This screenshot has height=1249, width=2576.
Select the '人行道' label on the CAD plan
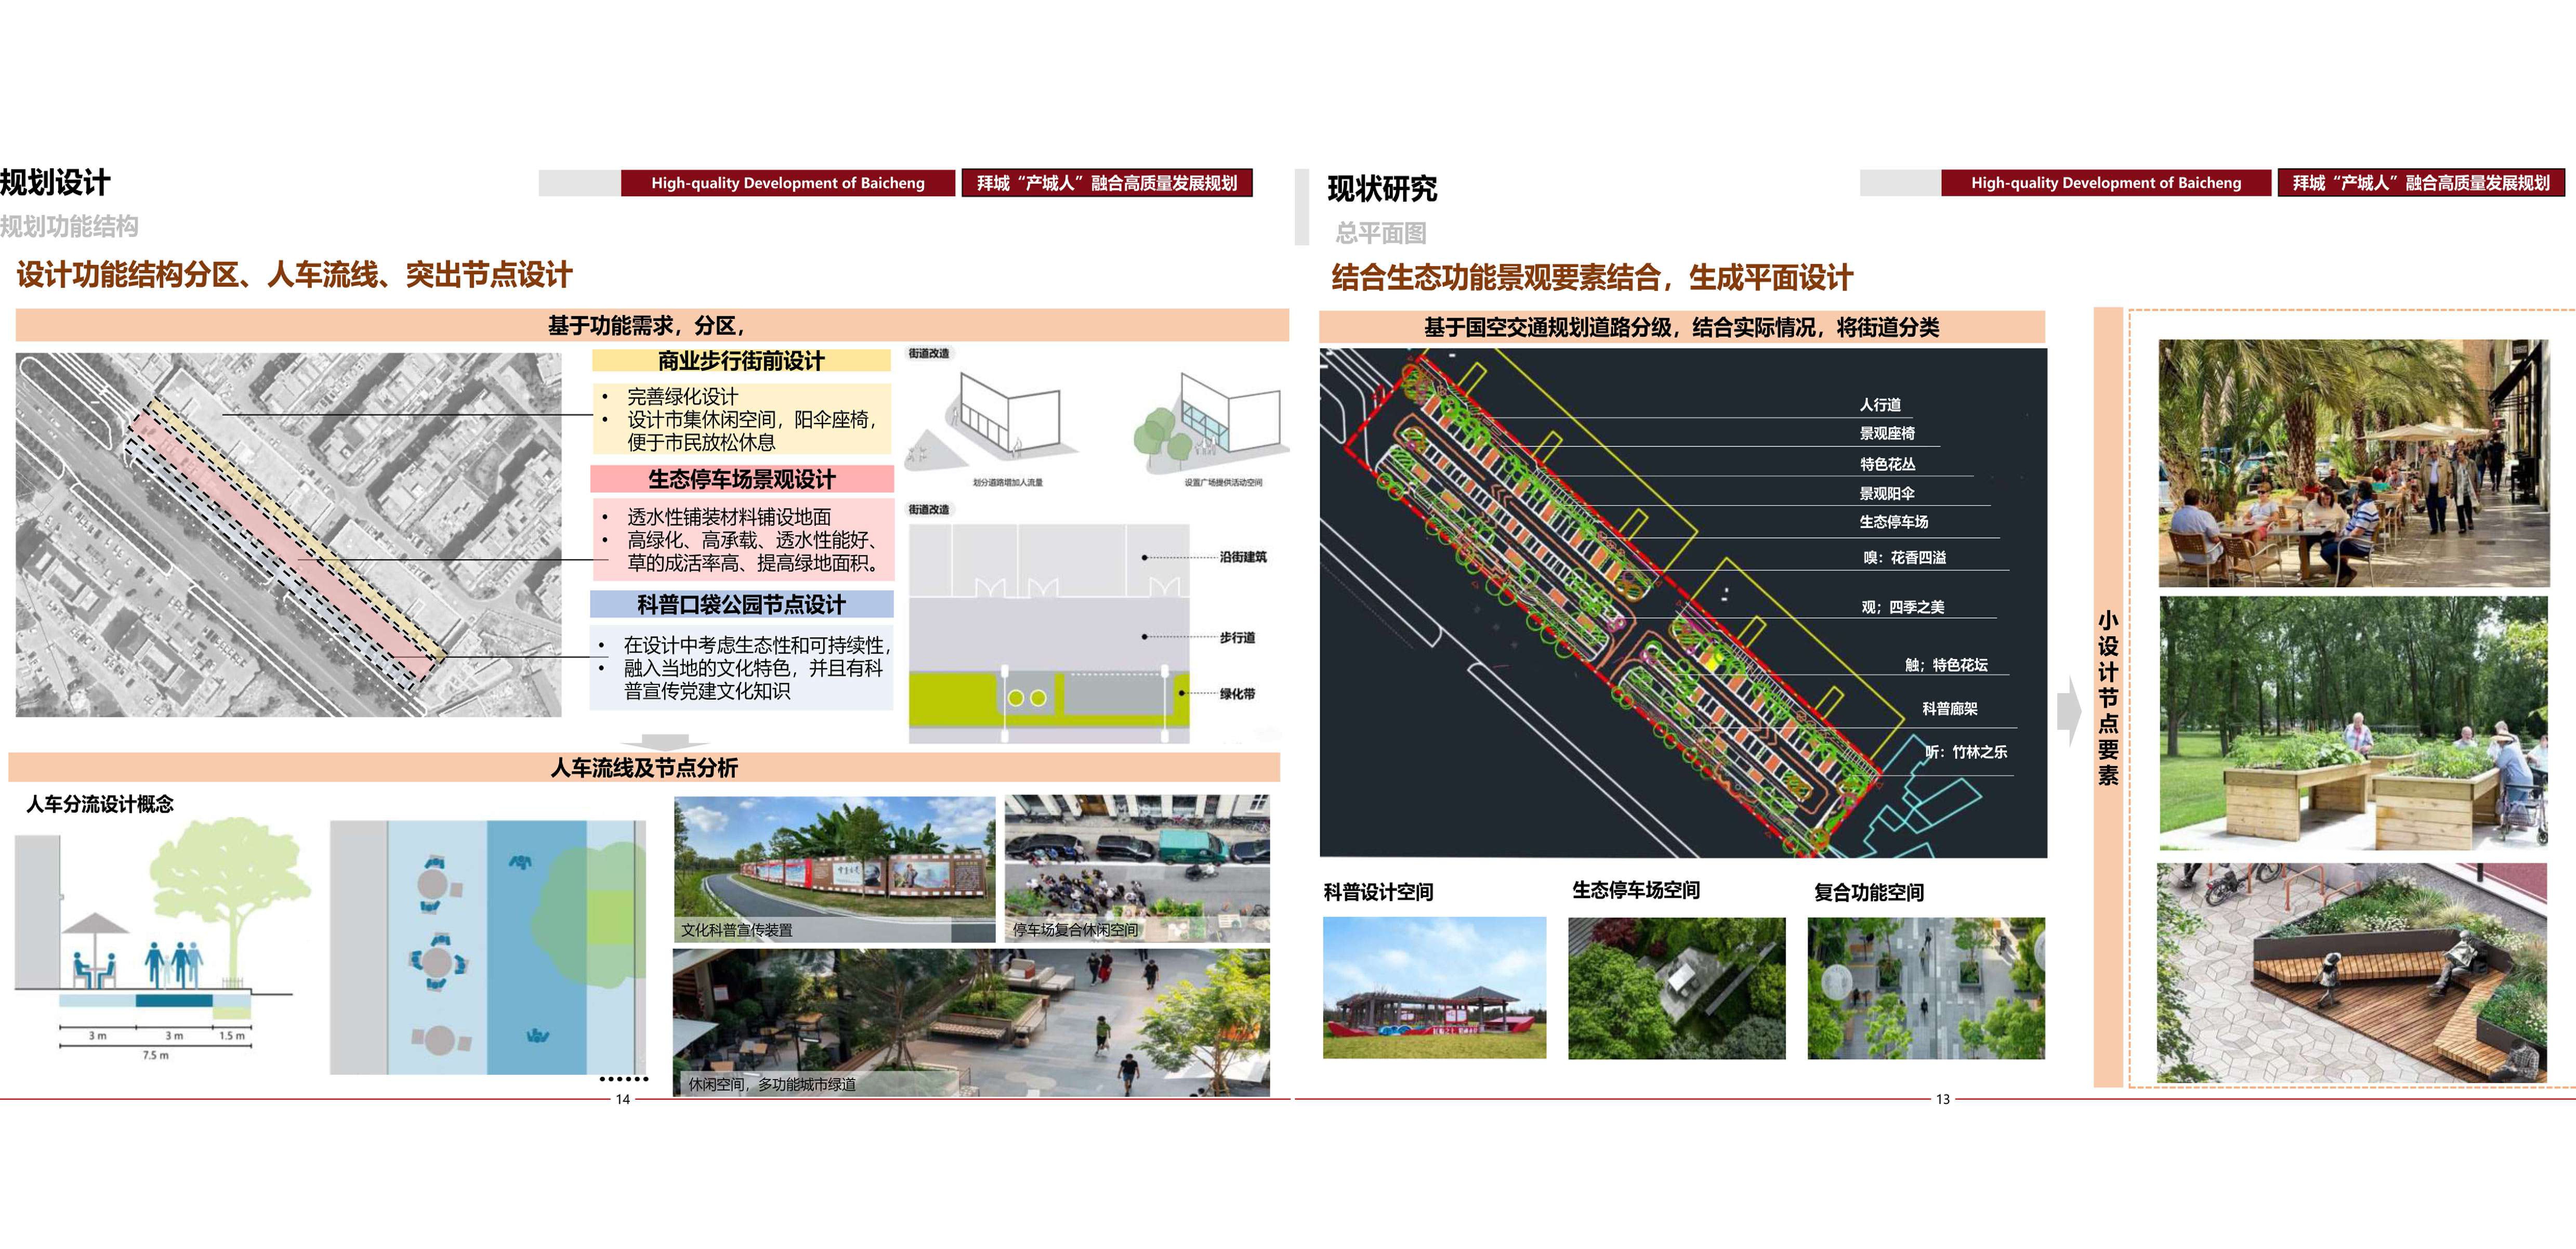[x=1880, y=405]
